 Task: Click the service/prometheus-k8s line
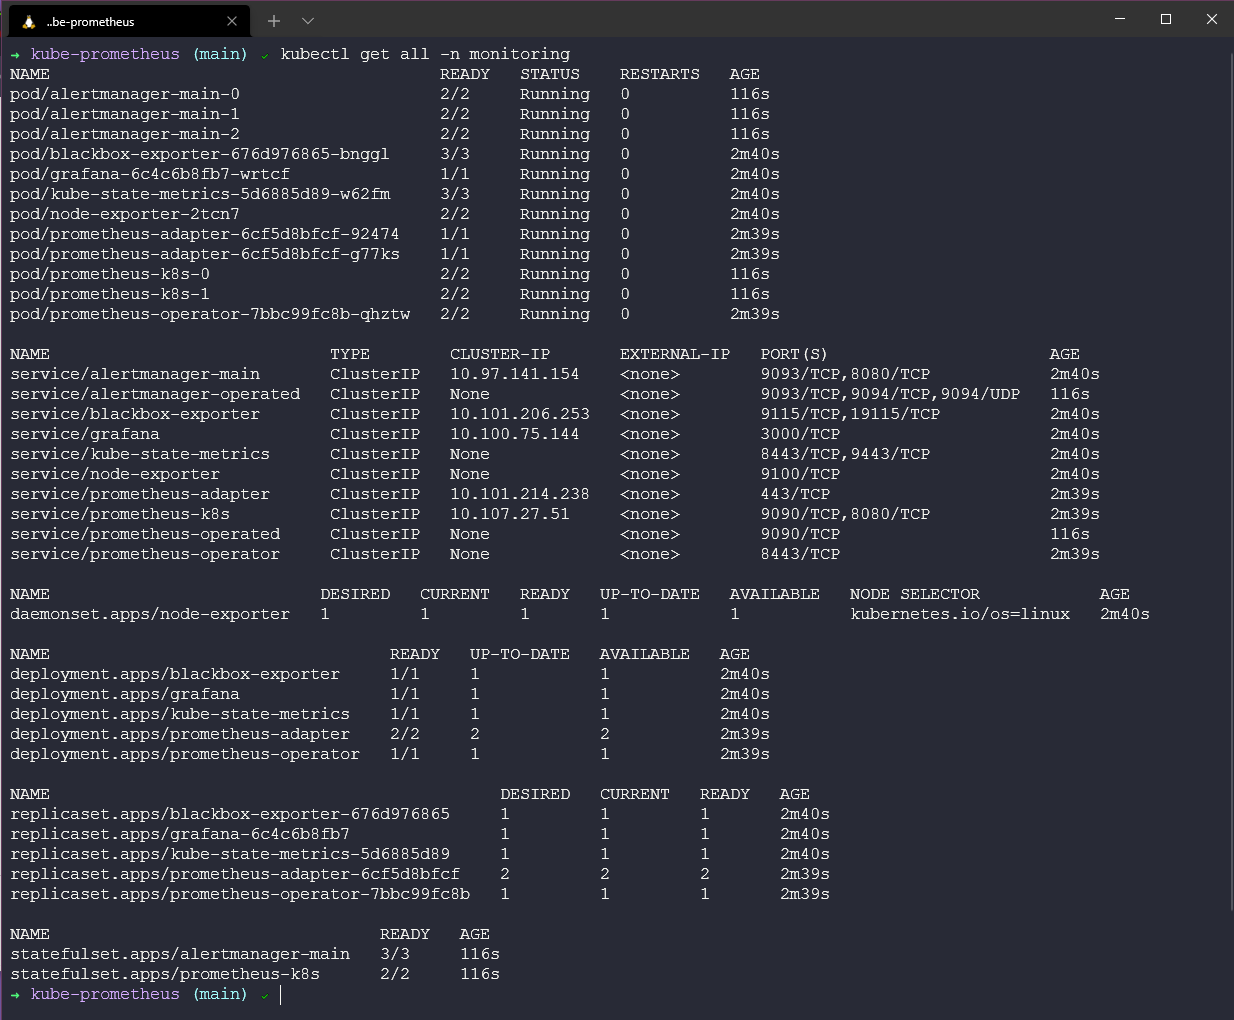click(x=120, y=514)
